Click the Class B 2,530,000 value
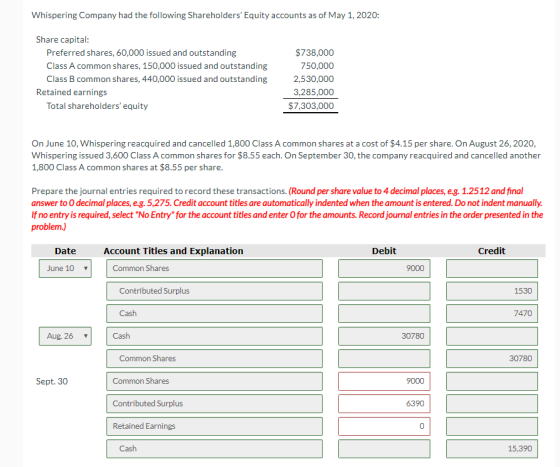 [314, 79]
